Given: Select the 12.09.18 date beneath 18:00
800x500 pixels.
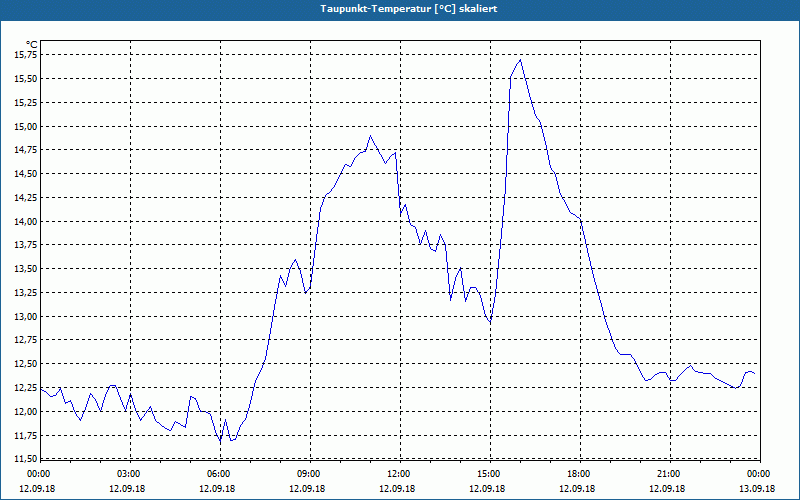Looking at the screenshot, I should click(x=578, y=488).
